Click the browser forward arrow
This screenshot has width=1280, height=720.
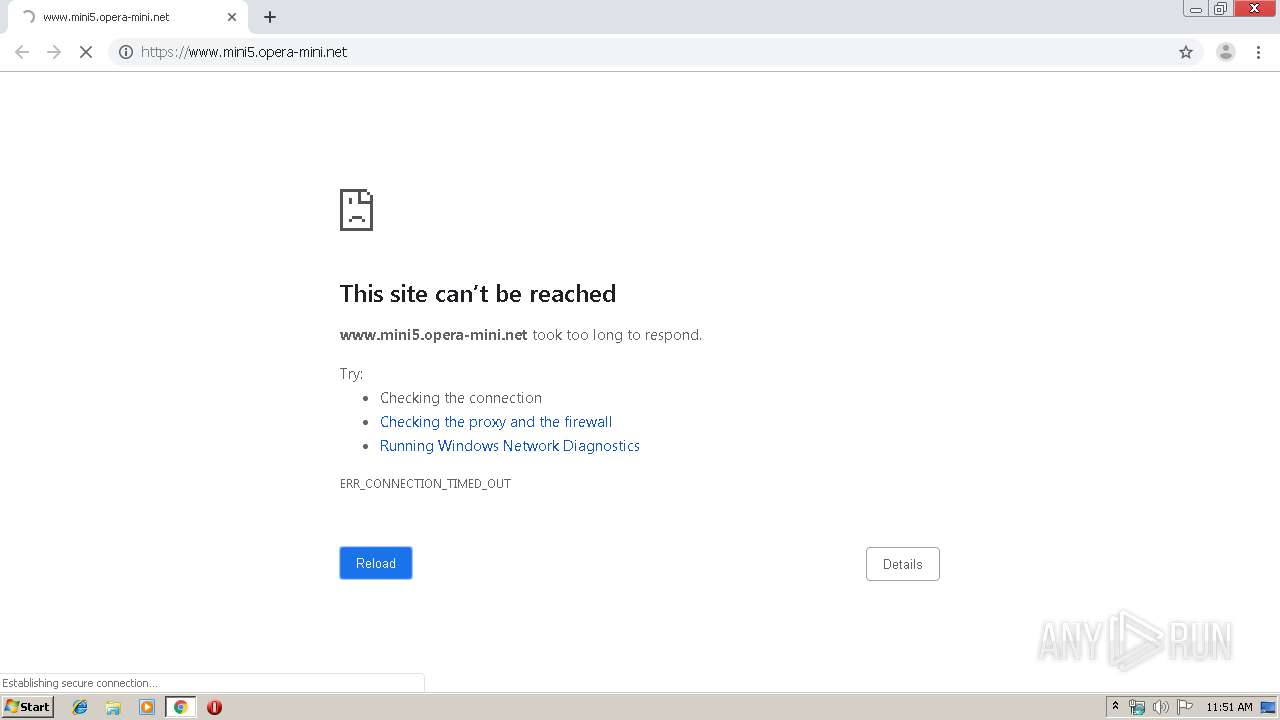(x=54, y=52)
